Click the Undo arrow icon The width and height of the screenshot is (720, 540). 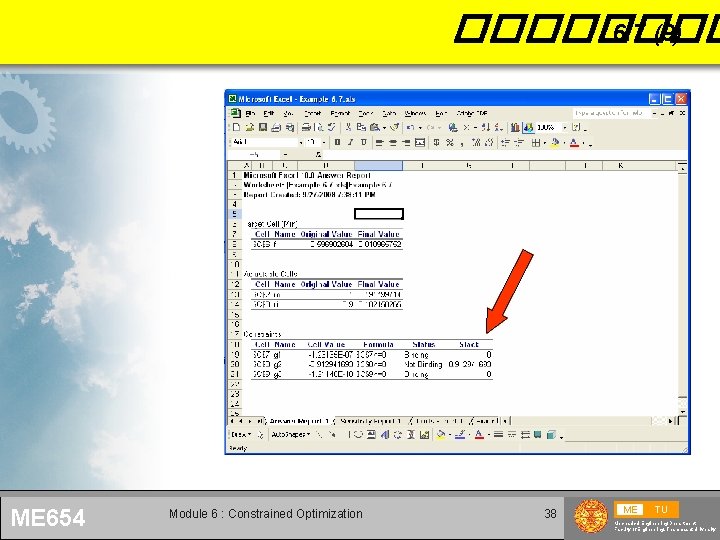[411, 128]
